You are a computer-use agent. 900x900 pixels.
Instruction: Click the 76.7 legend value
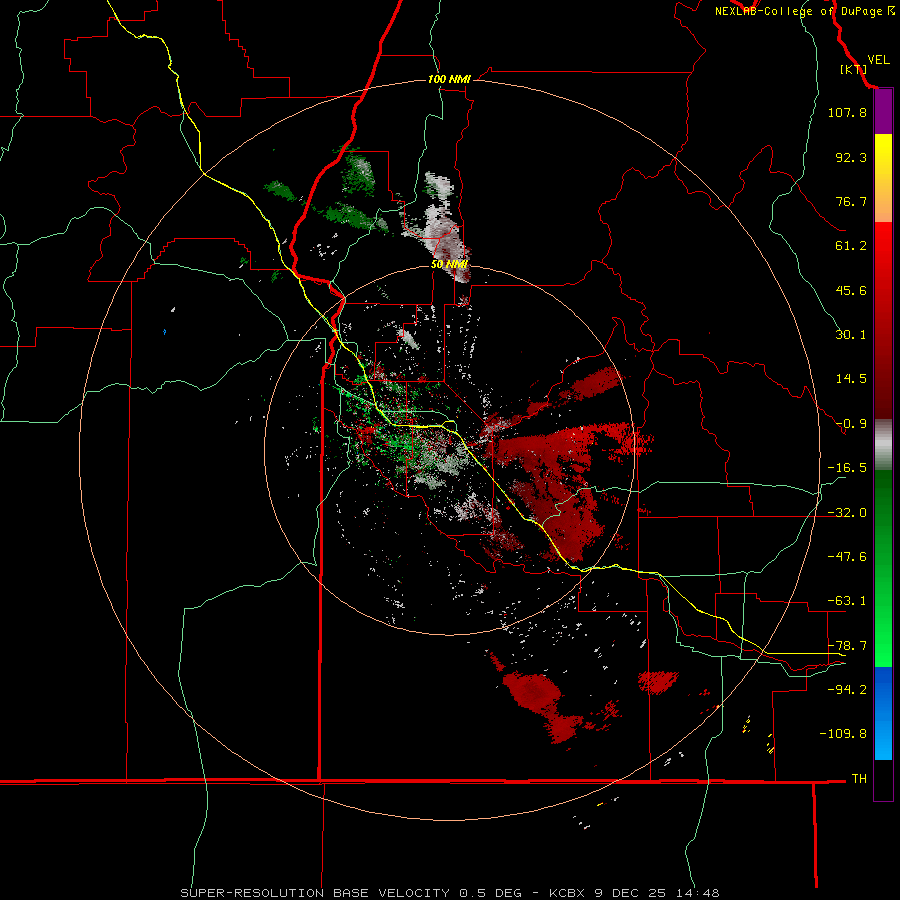851,201
